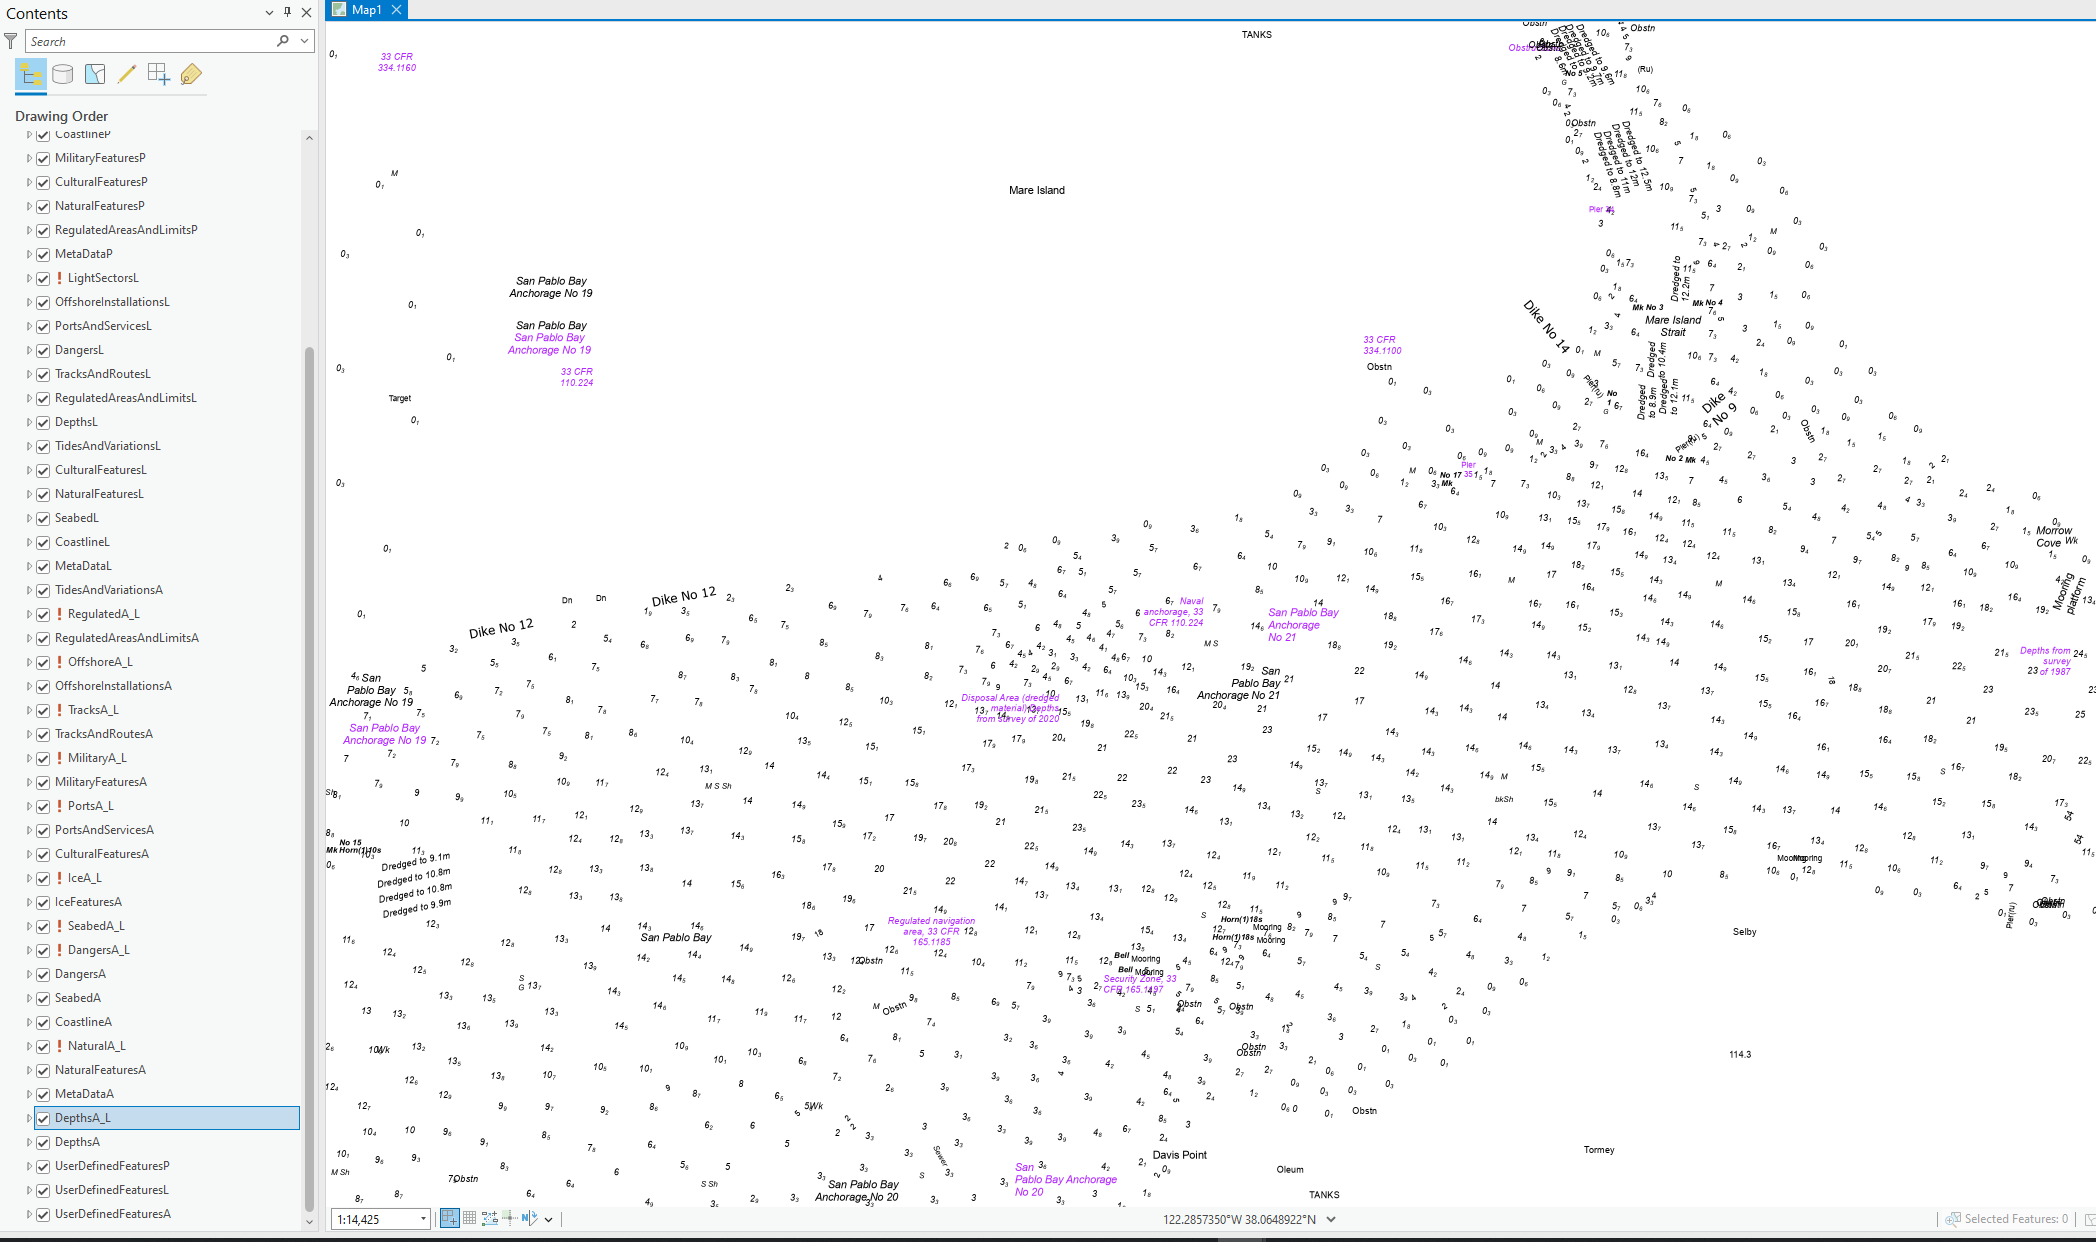Switch to List By Labeling view (tag icon)
Screen dimensions: 2096x1242
tap(190, 74)
